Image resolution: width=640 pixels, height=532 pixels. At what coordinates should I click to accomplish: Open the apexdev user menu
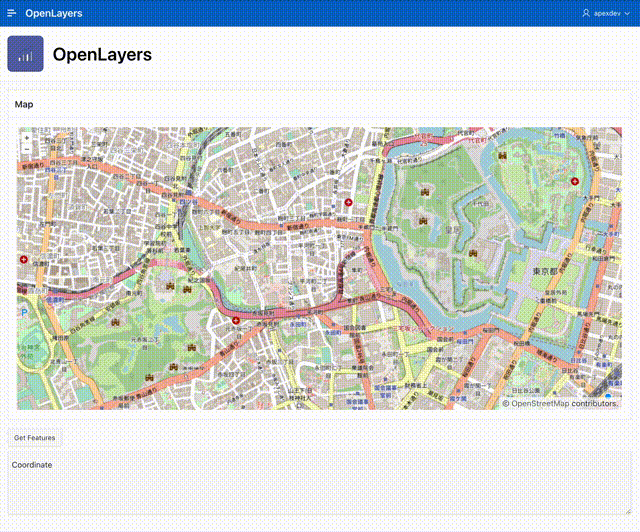606,13
